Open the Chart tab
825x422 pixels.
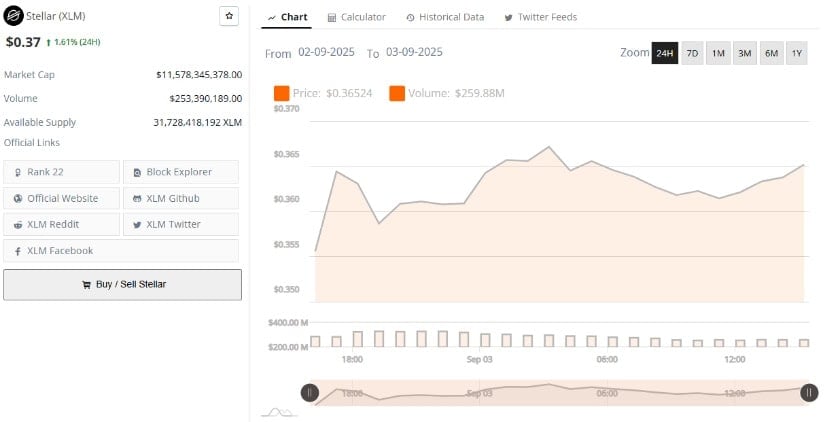[x=287, y=17]
